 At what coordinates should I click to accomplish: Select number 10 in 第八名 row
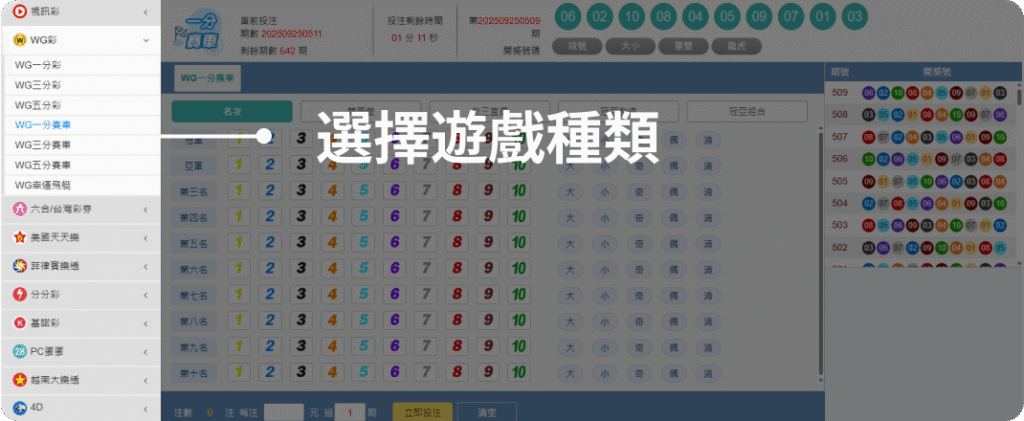pos(519,320)
